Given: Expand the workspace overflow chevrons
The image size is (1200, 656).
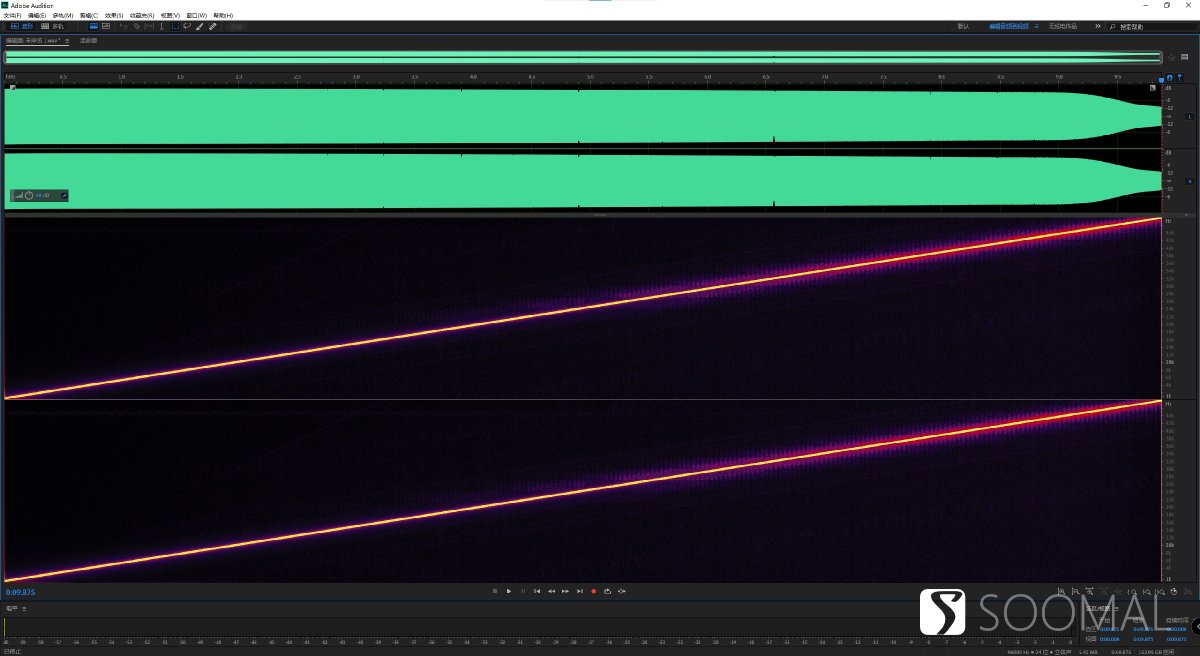Looking at the screenshot, I should tap(1098, 26).
